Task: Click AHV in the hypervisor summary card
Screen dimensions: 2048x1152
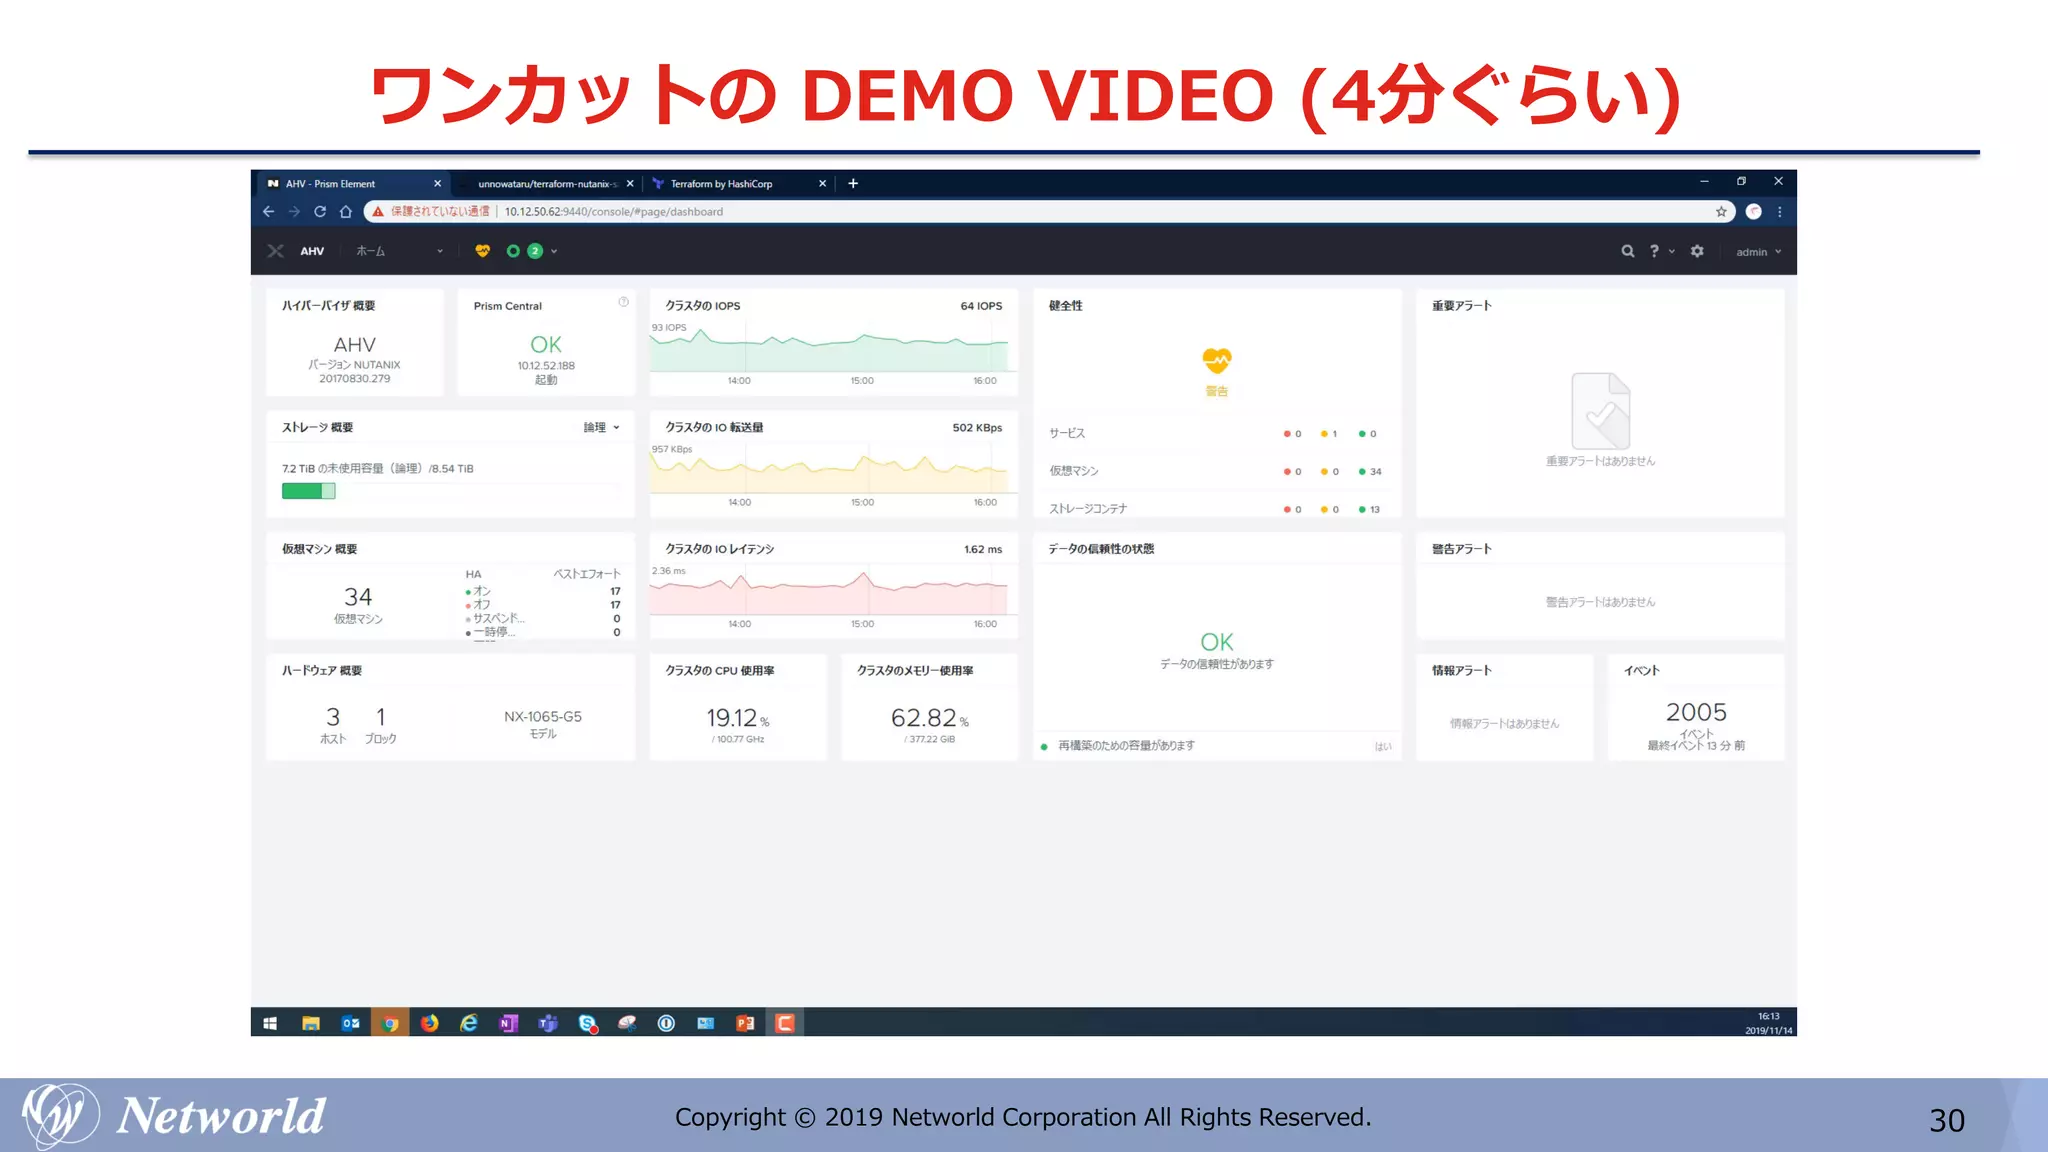Action: click(355, 344)
